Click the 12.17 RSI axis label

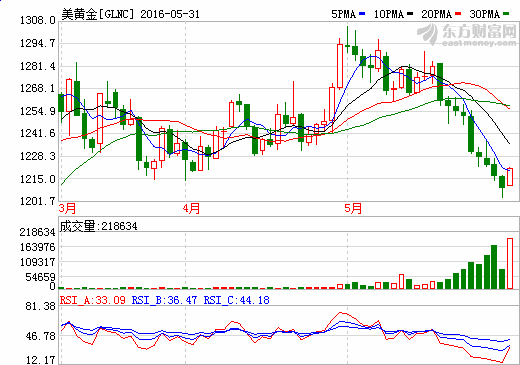pyautogui.click(x=40, y=360)
